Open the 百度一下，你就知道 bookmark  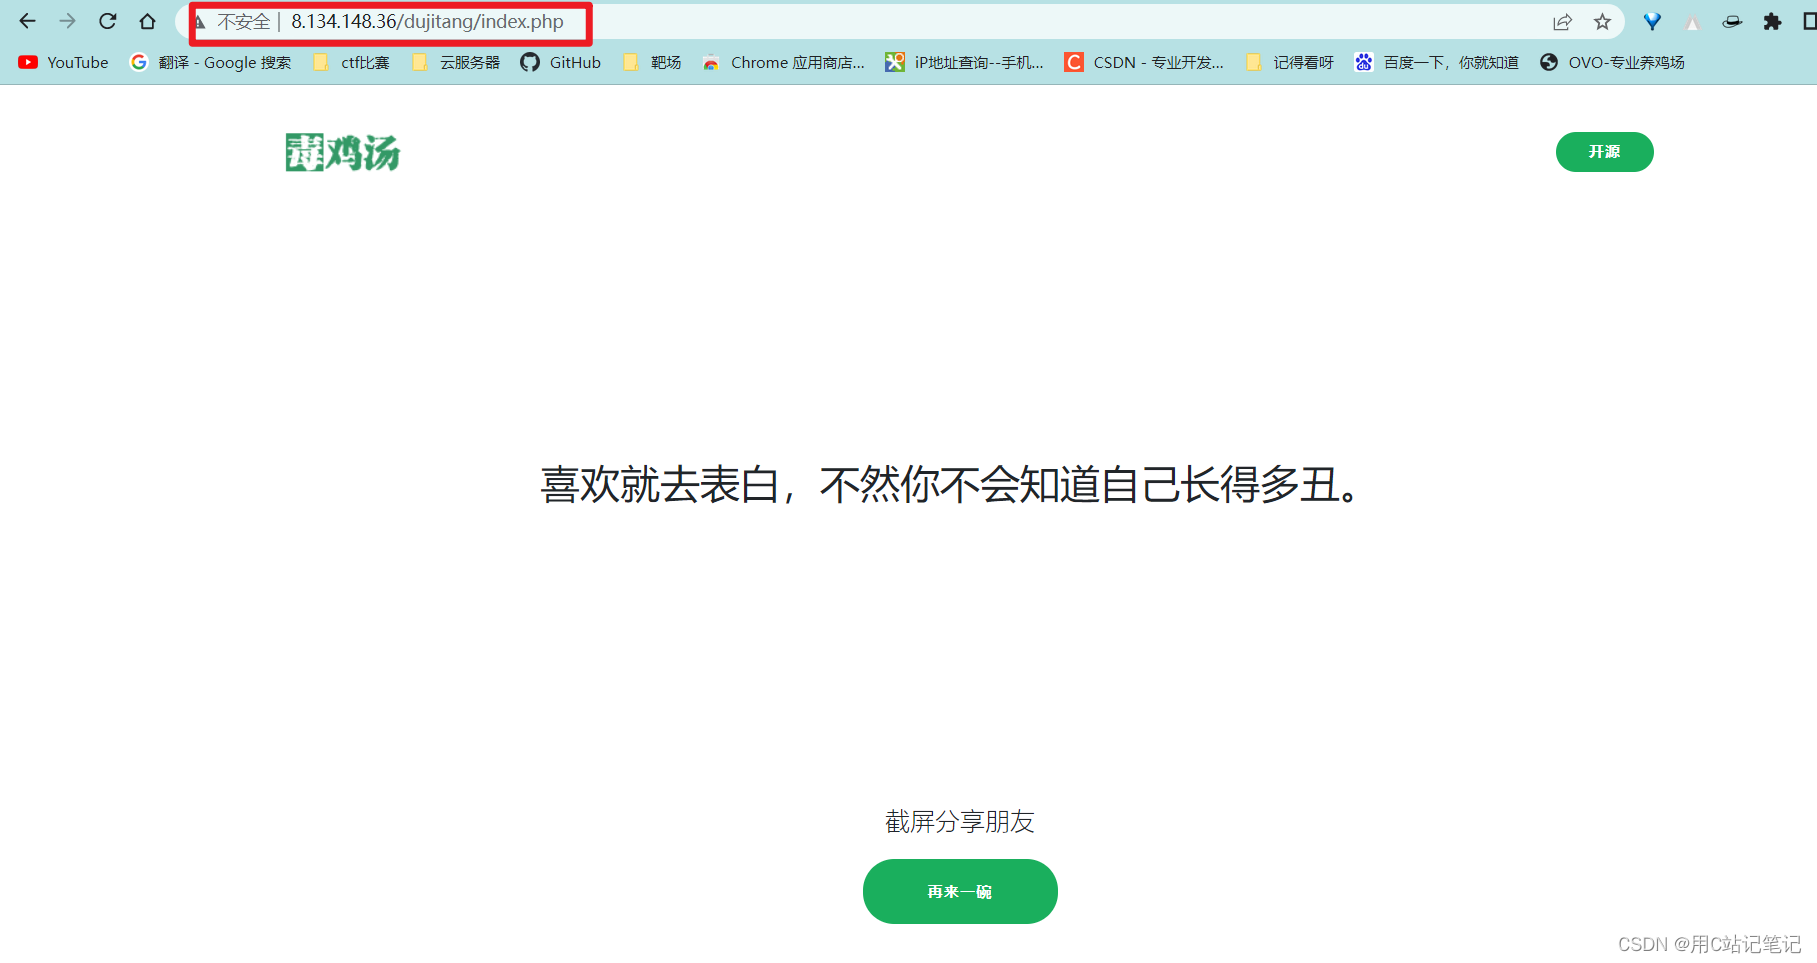(1437, 62)
